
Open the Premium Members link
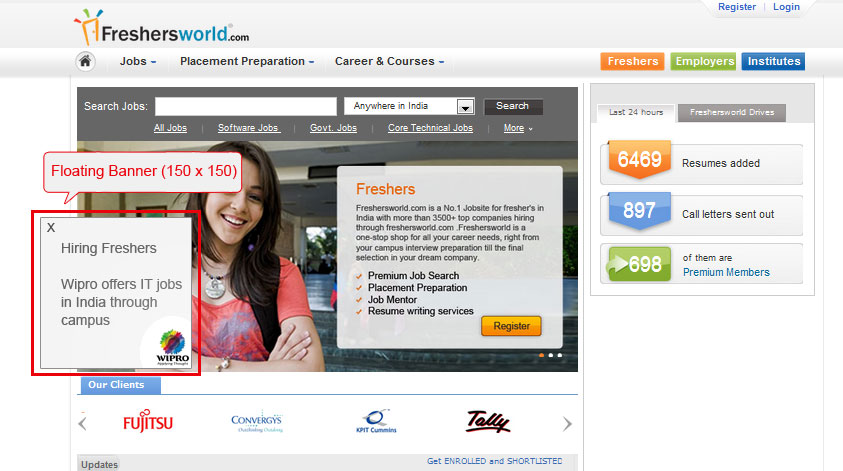tap(726, 272)
